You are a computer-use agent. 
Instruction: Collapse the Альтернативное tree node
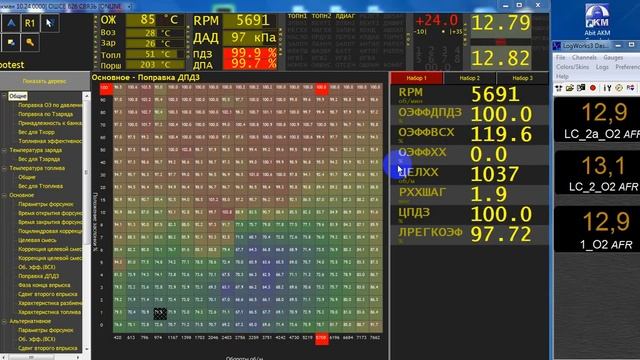[x=4, y=321]
